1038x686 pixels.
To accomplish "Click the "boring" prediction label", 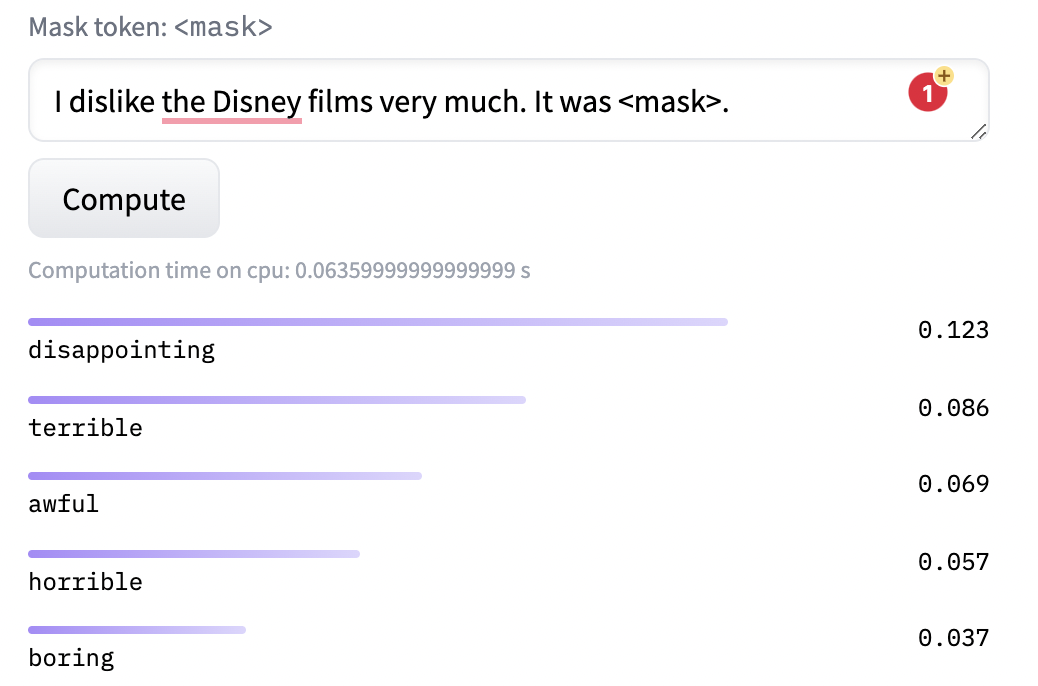I will (x=71, y=658).
